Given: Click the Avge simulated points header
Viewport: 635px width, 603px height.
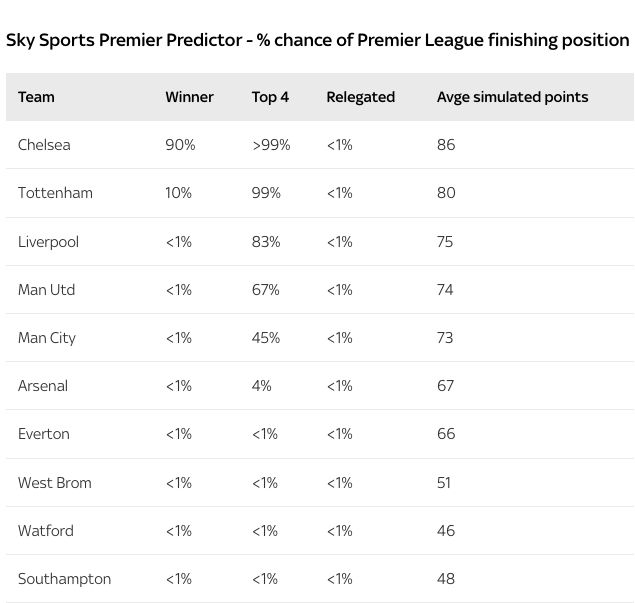Looking at the screenshot, I should pos(512,97).
